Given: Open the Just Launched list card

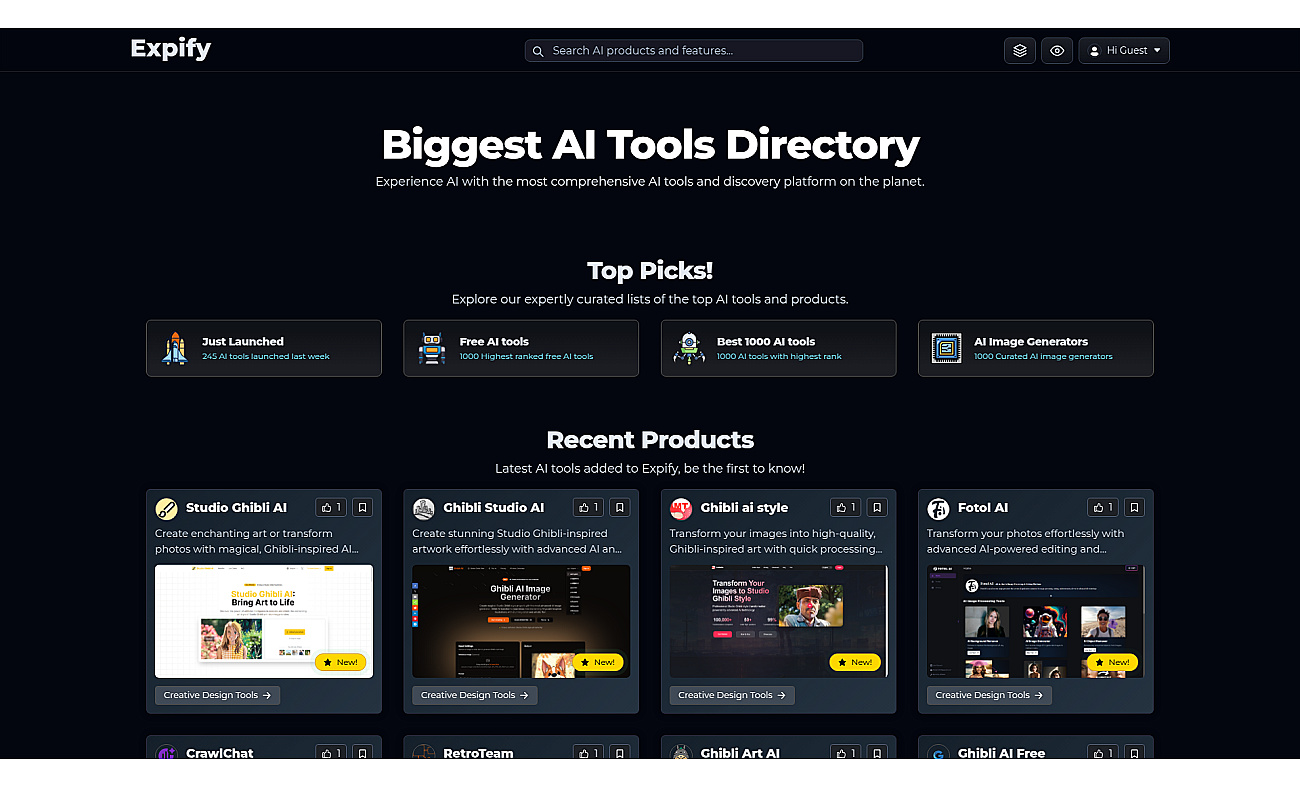Looking at the screenshot, I should [x=264, y=348].
